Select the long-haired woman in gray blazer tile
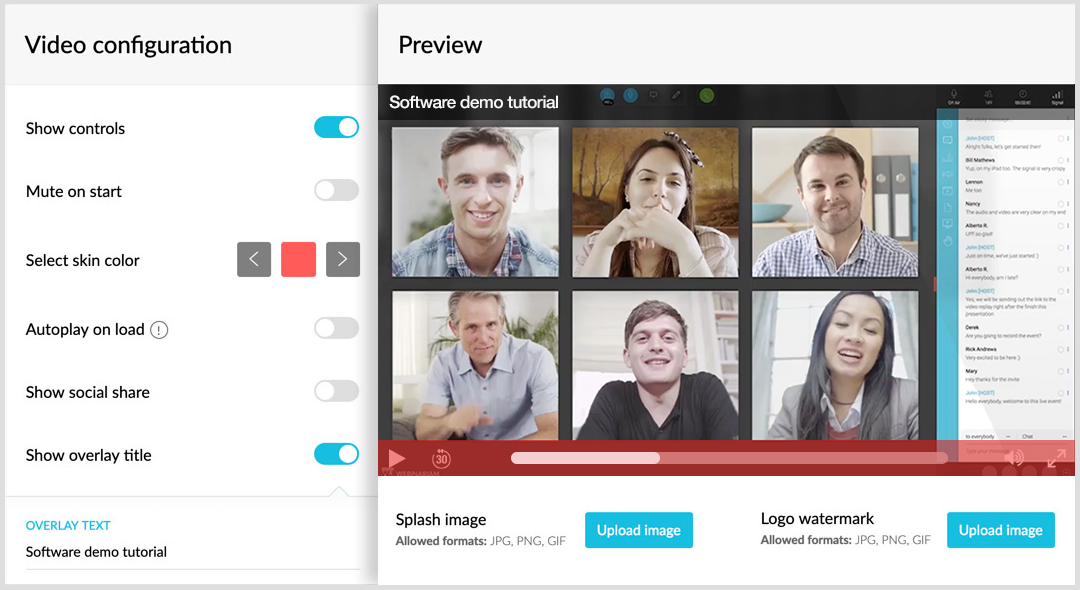1080x590 pixels. click(x=835, y=365)
